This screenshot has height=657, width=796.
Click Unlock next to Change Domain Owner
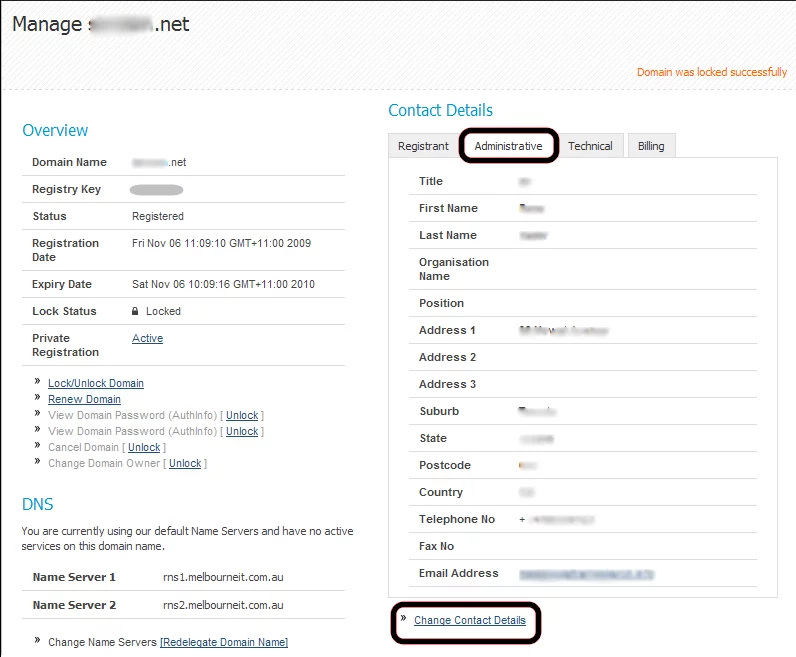pos(185,463)
